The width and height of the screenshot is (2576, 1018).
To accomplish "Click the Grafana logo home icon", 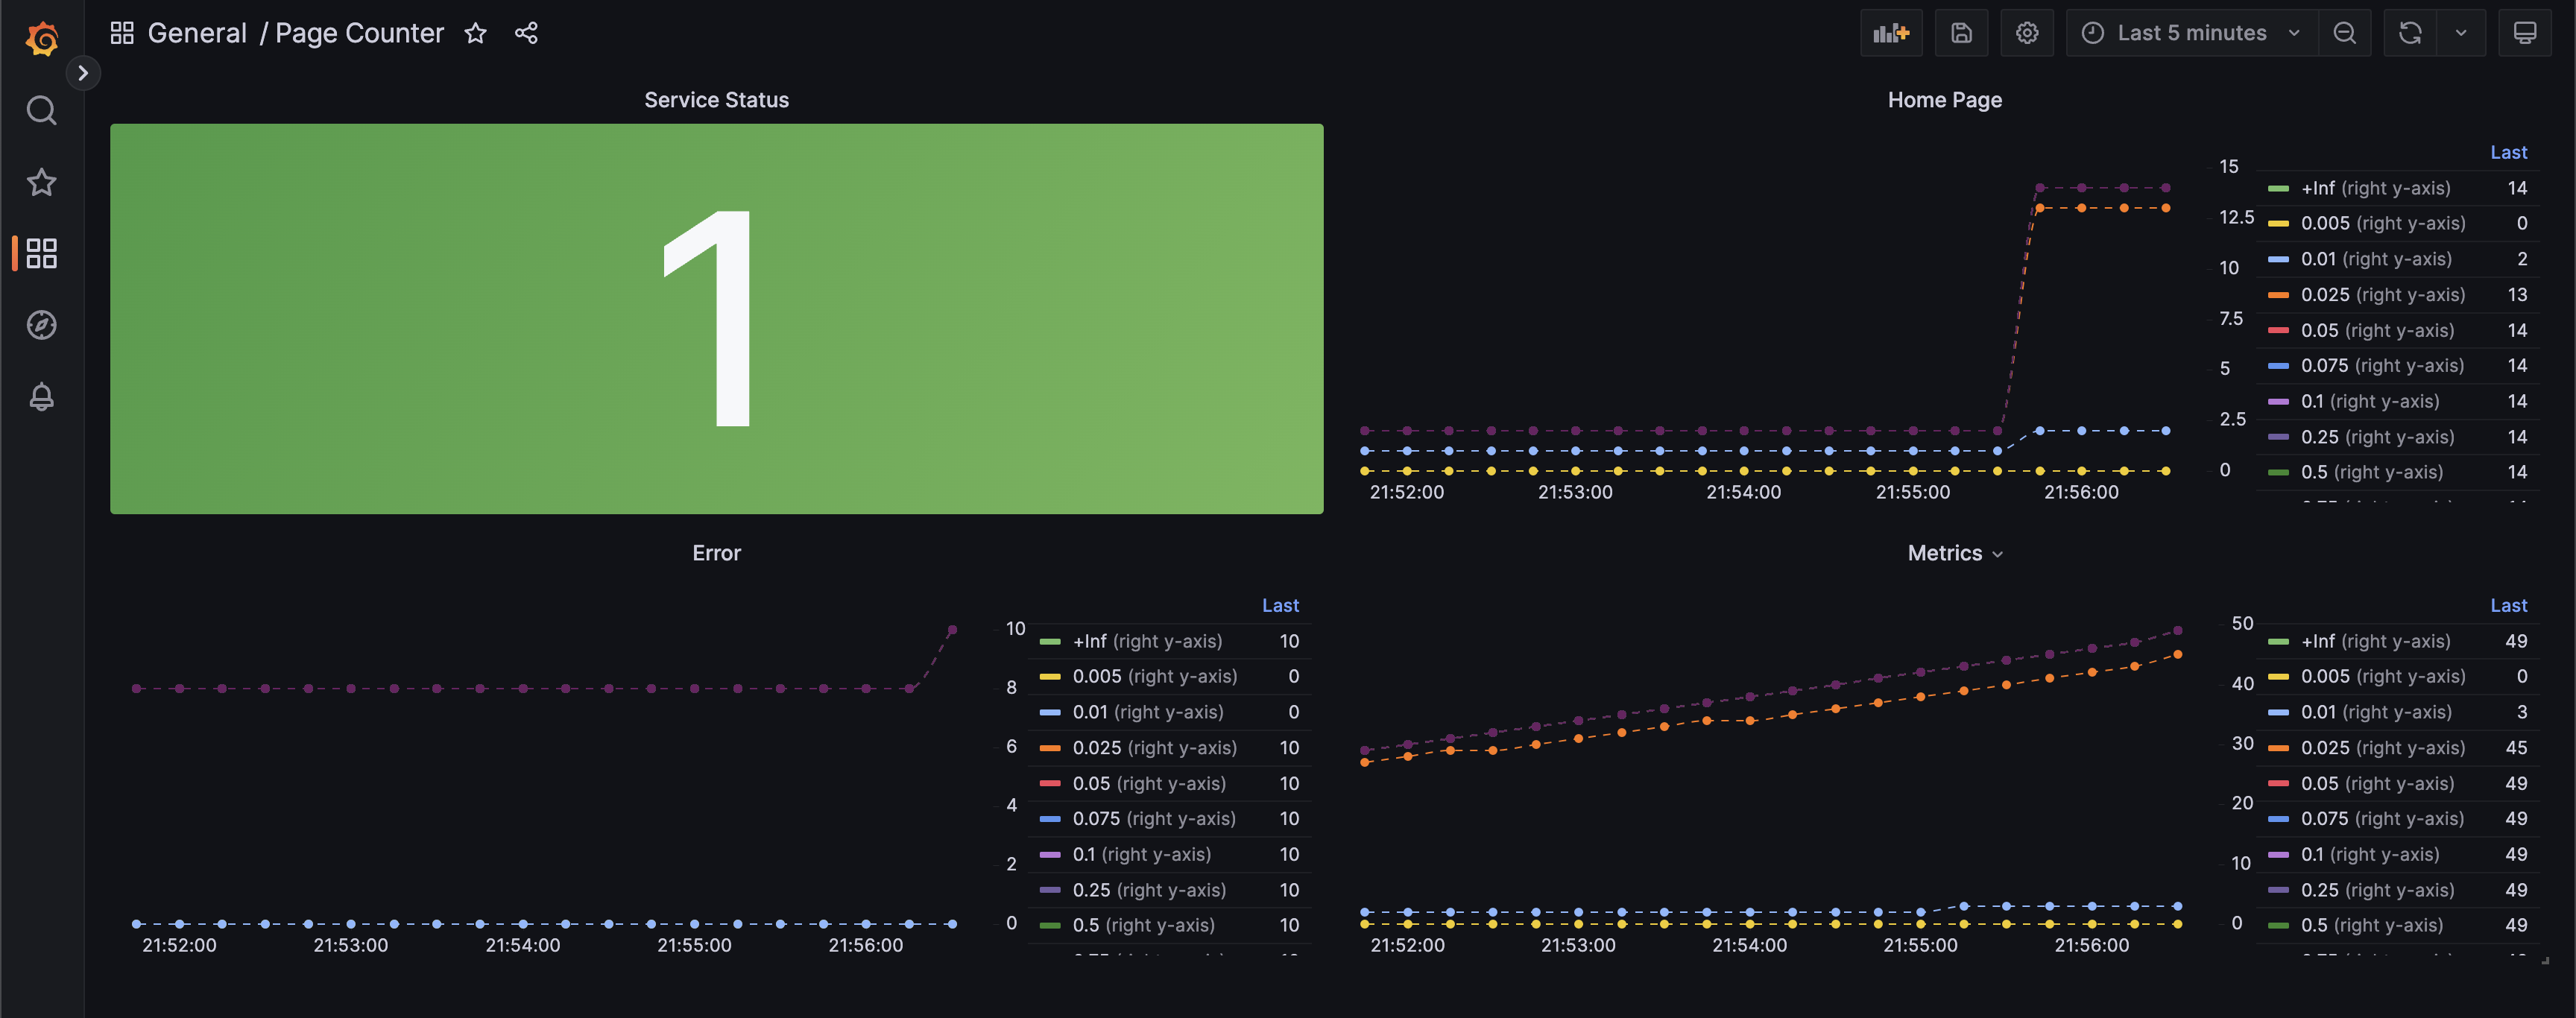I will [x=42, y=38].
